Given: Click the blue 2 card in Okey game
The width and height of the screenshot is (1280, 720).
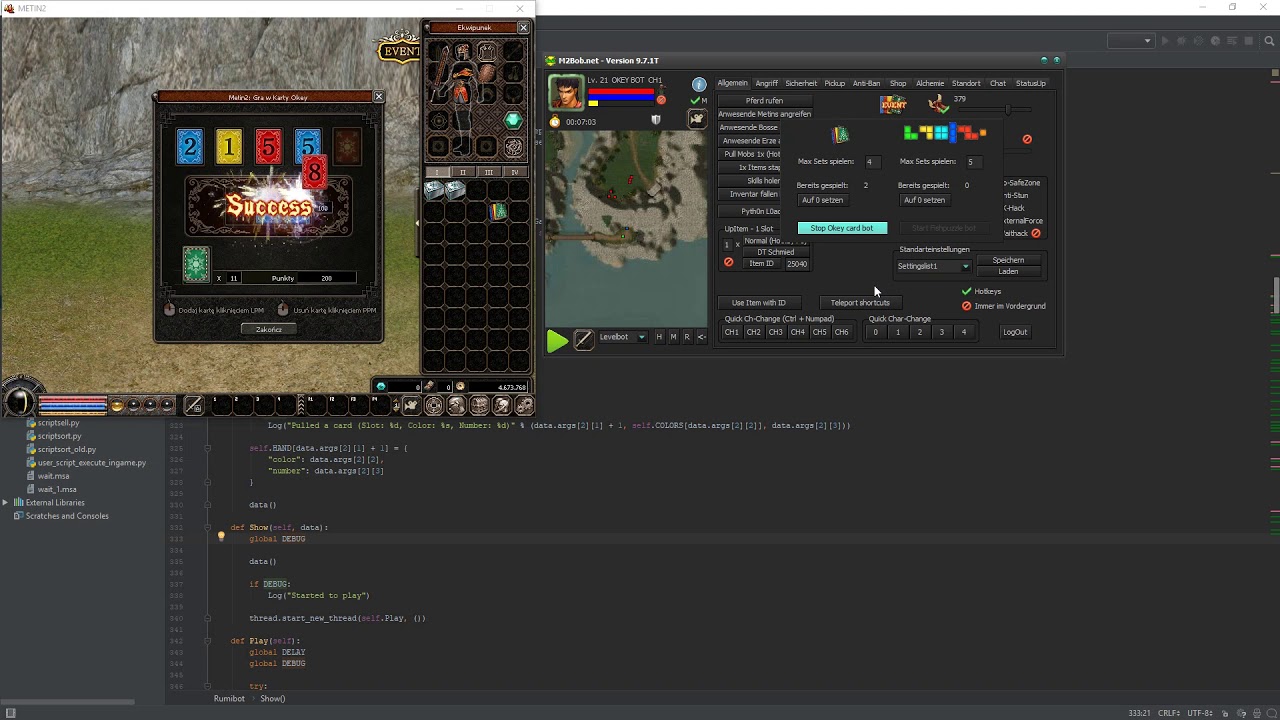Looking at the screenshot, I should tap(189, 147).
